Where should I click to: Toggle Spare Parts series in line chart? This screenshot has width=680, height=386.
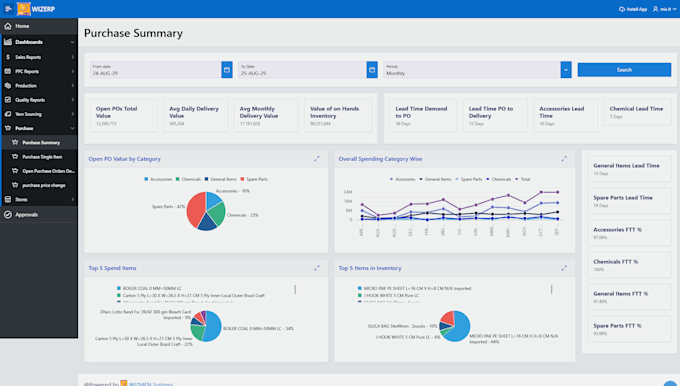[x=468, y=179]
